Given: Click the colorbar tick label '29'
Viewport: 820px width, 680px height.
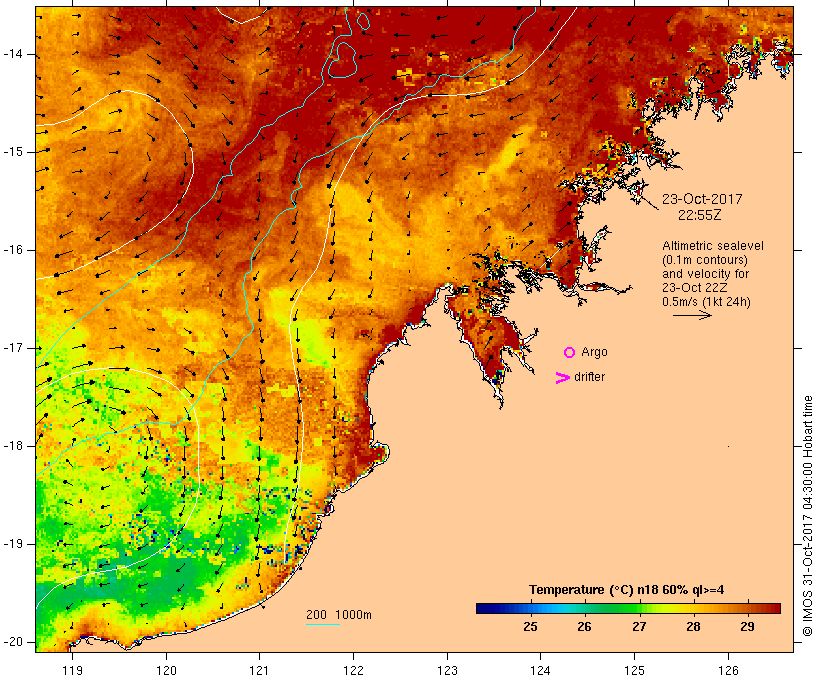Looking at the screenshot, I should click(747, 627).
